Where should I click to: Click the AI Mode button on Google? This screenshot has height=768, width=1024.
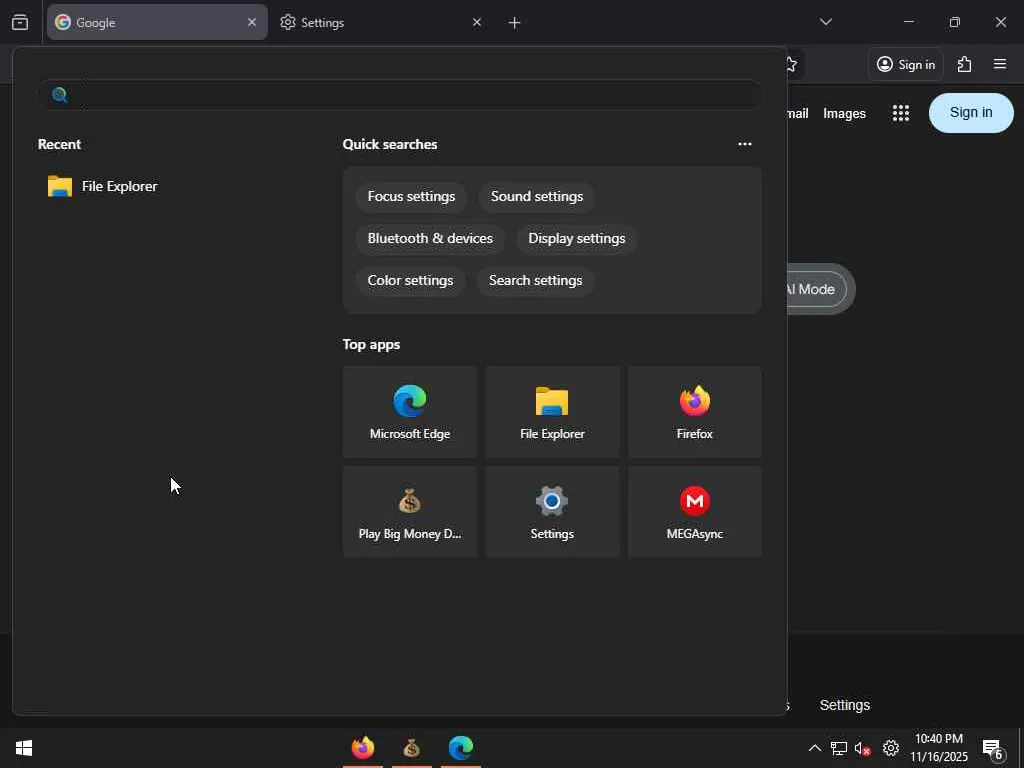coord(818,289)
